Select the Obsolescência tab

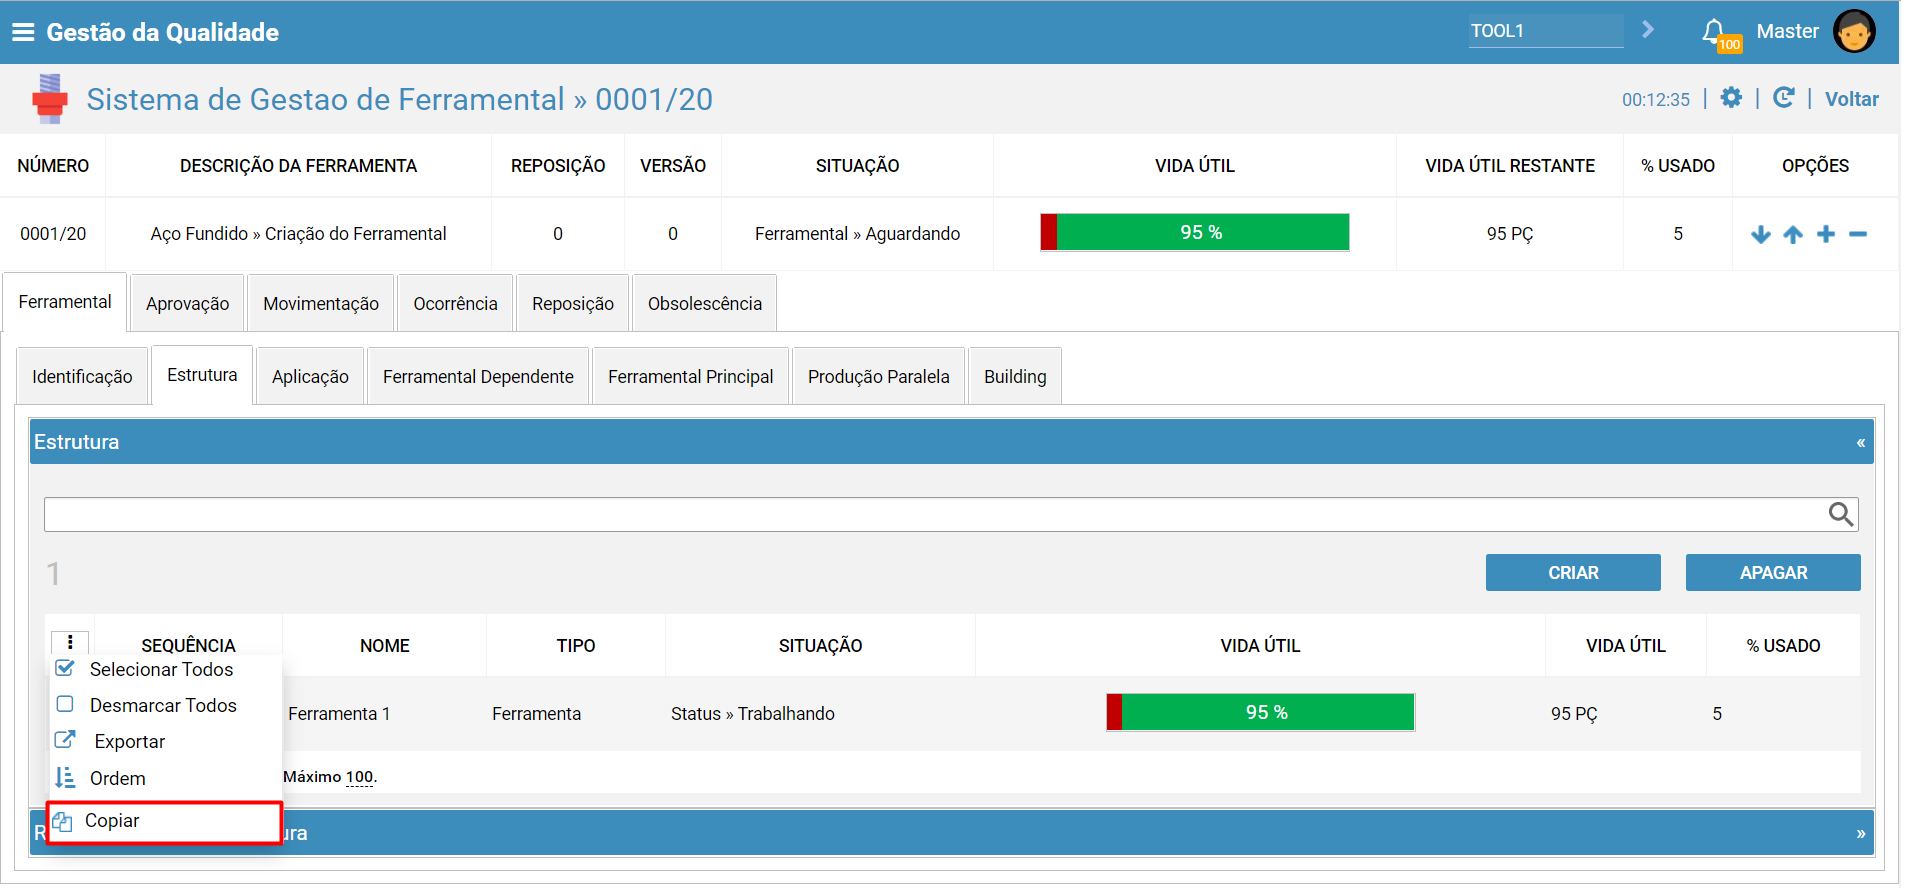pos(705,303)
